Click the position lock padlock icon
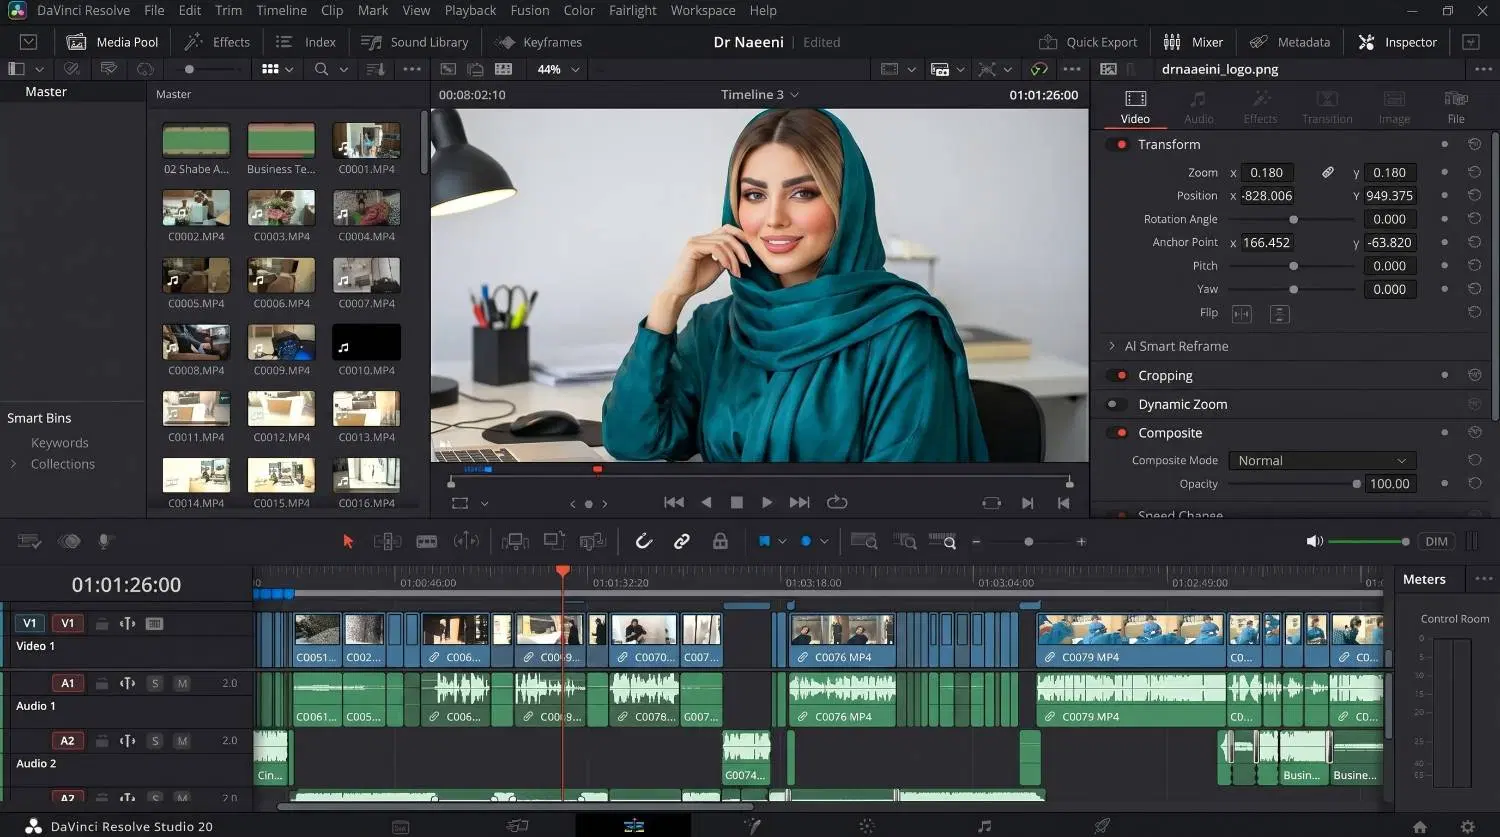Screen dimensions: 1500x837 pyautogui.click(x=720, y=541)
